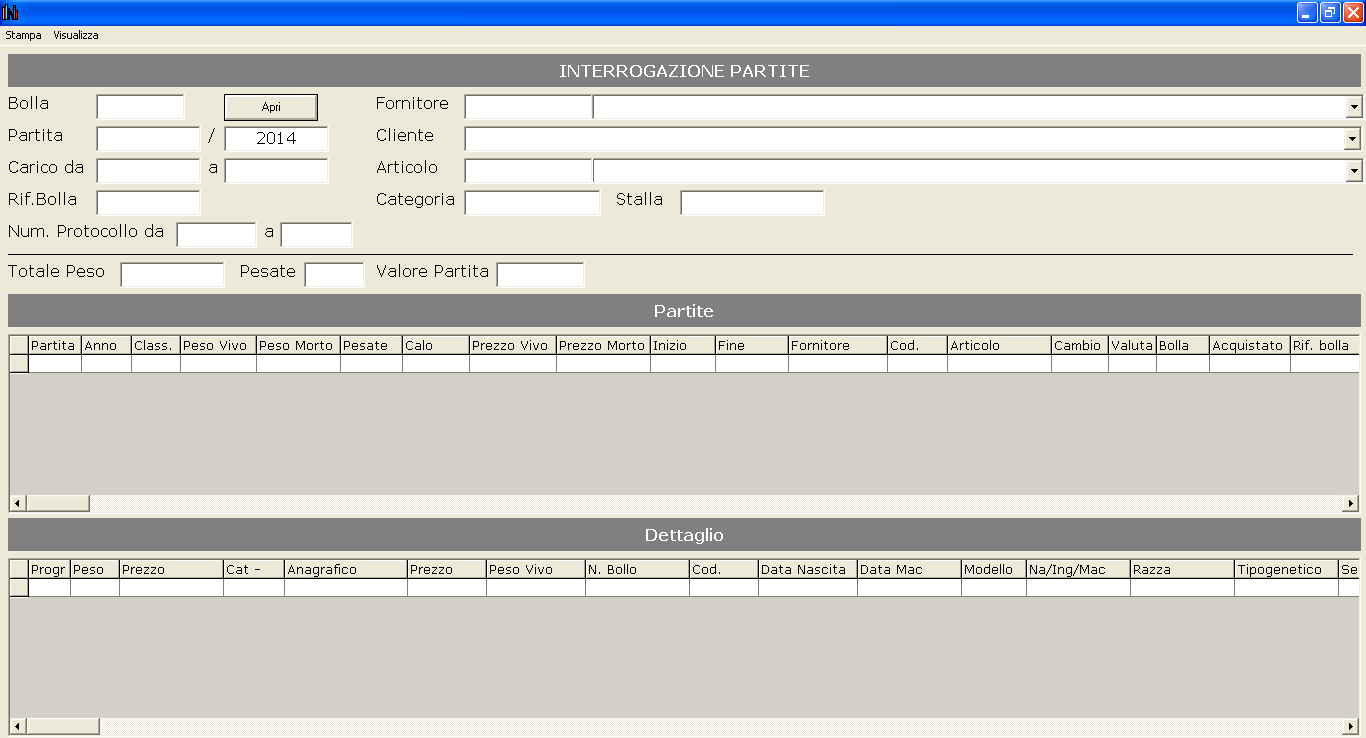Expand the Articolo dropdown arrow

pyautogui.click(x=1354, y=171)
